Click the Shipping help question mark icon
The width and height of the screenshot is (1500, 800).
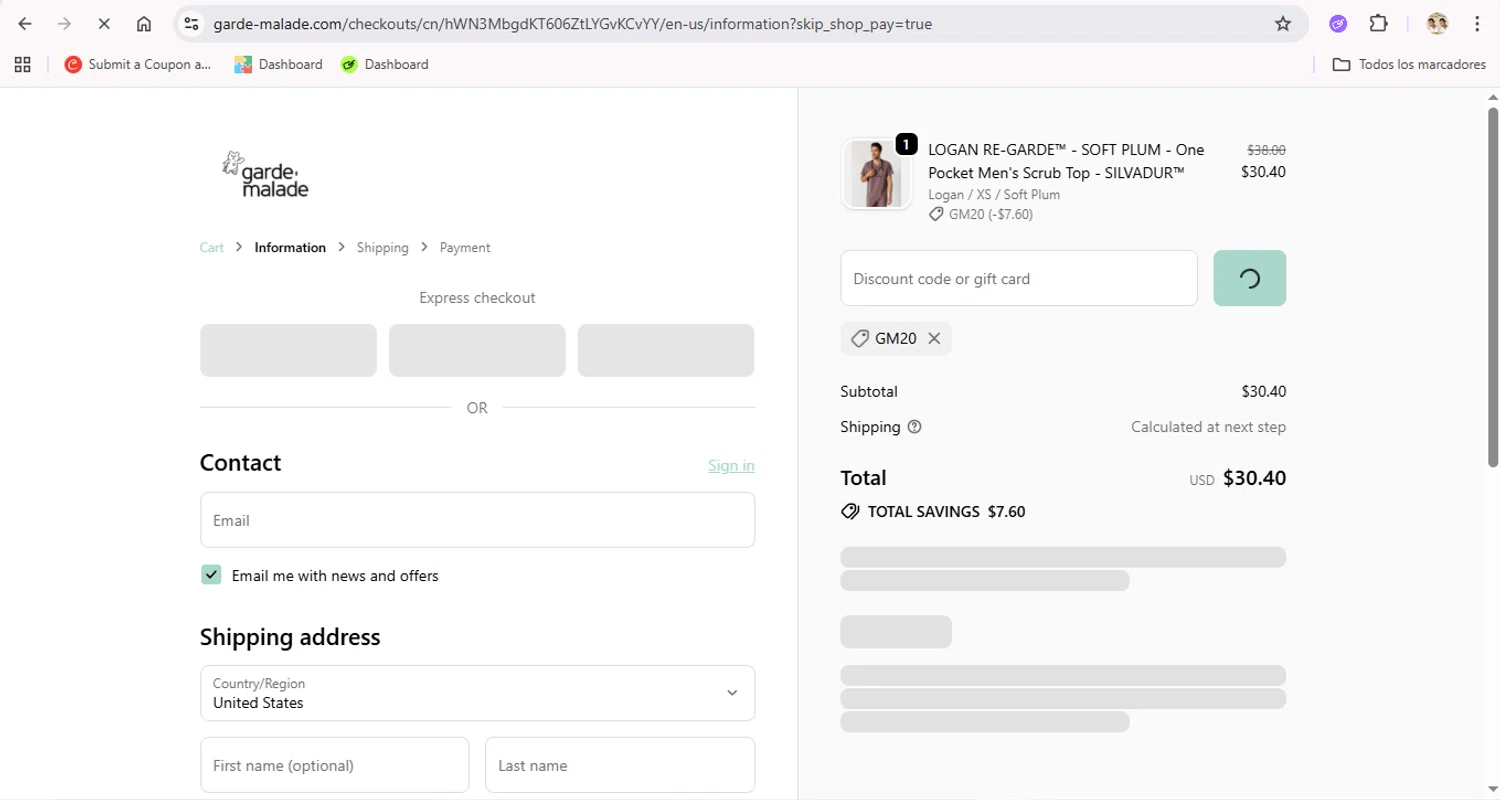click(x=914, y=427)
